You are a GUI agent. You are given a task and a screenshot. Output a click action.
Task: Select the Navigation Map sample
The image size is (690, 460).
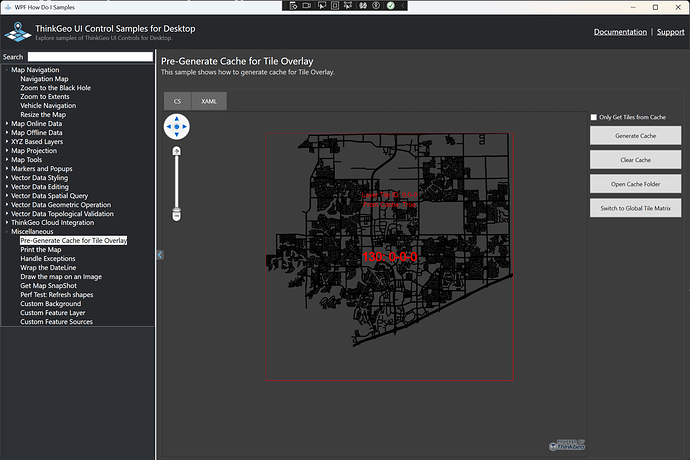tap(44, 79)
